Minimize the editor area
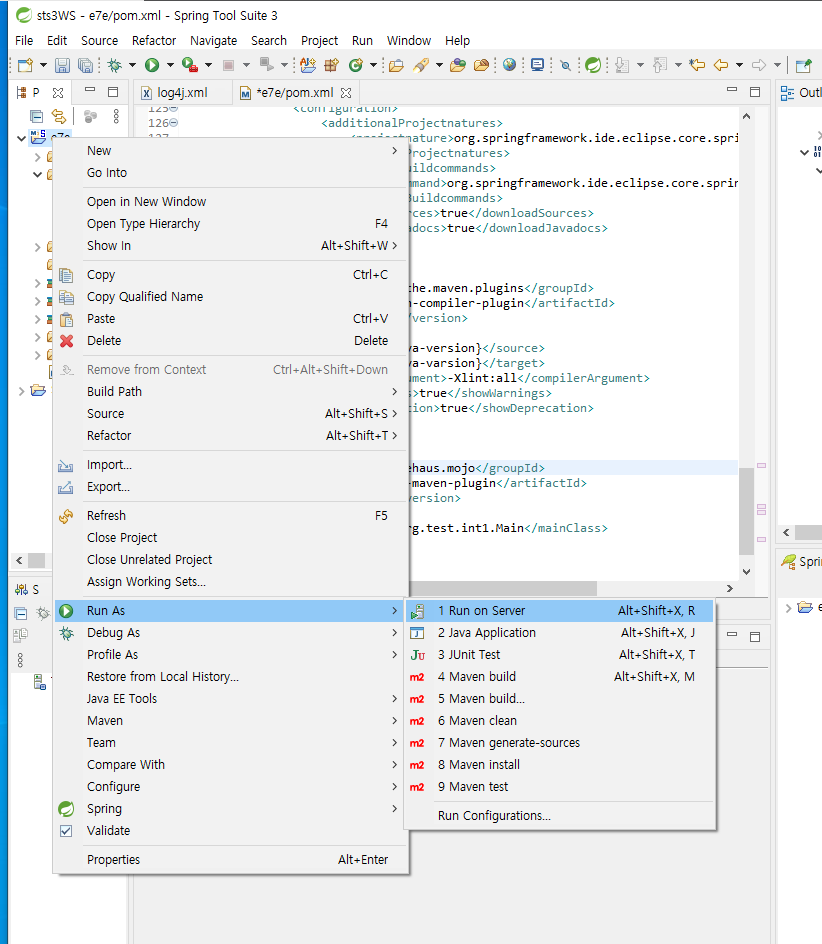The image size is (822, 944). tap(732, 90)
